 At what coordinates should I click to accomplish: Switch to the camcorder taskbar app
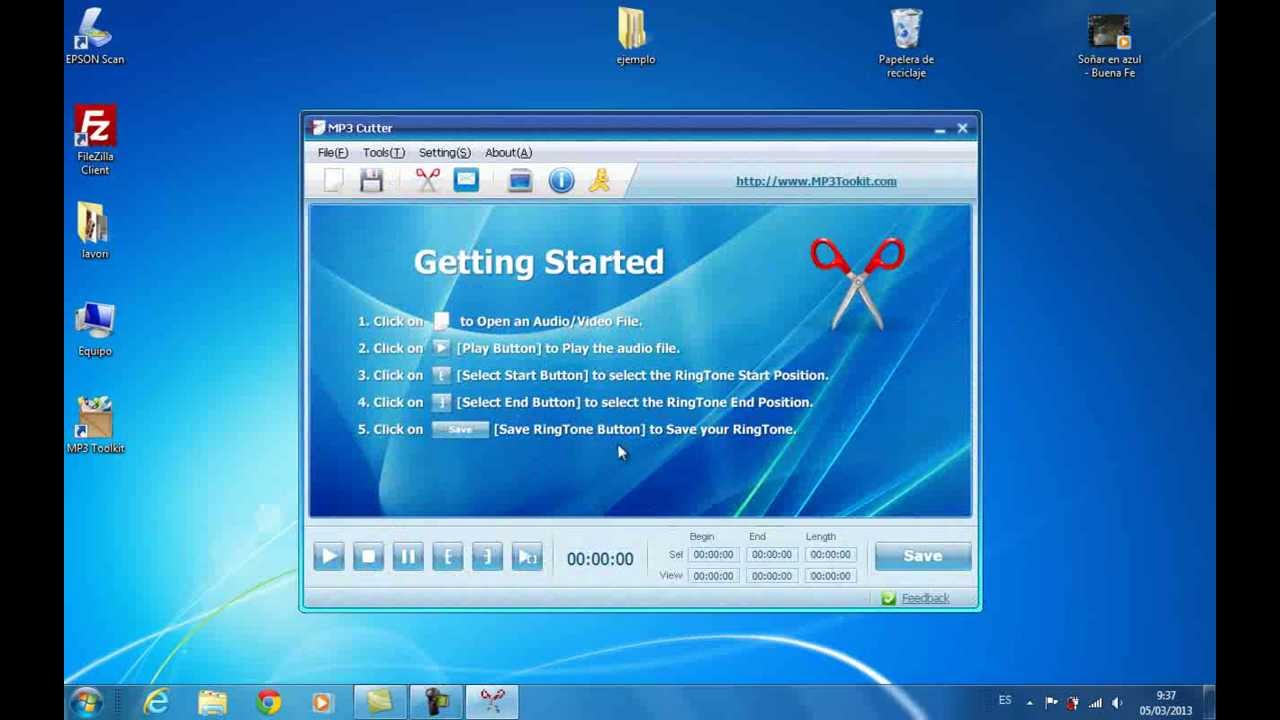point(436,703)
